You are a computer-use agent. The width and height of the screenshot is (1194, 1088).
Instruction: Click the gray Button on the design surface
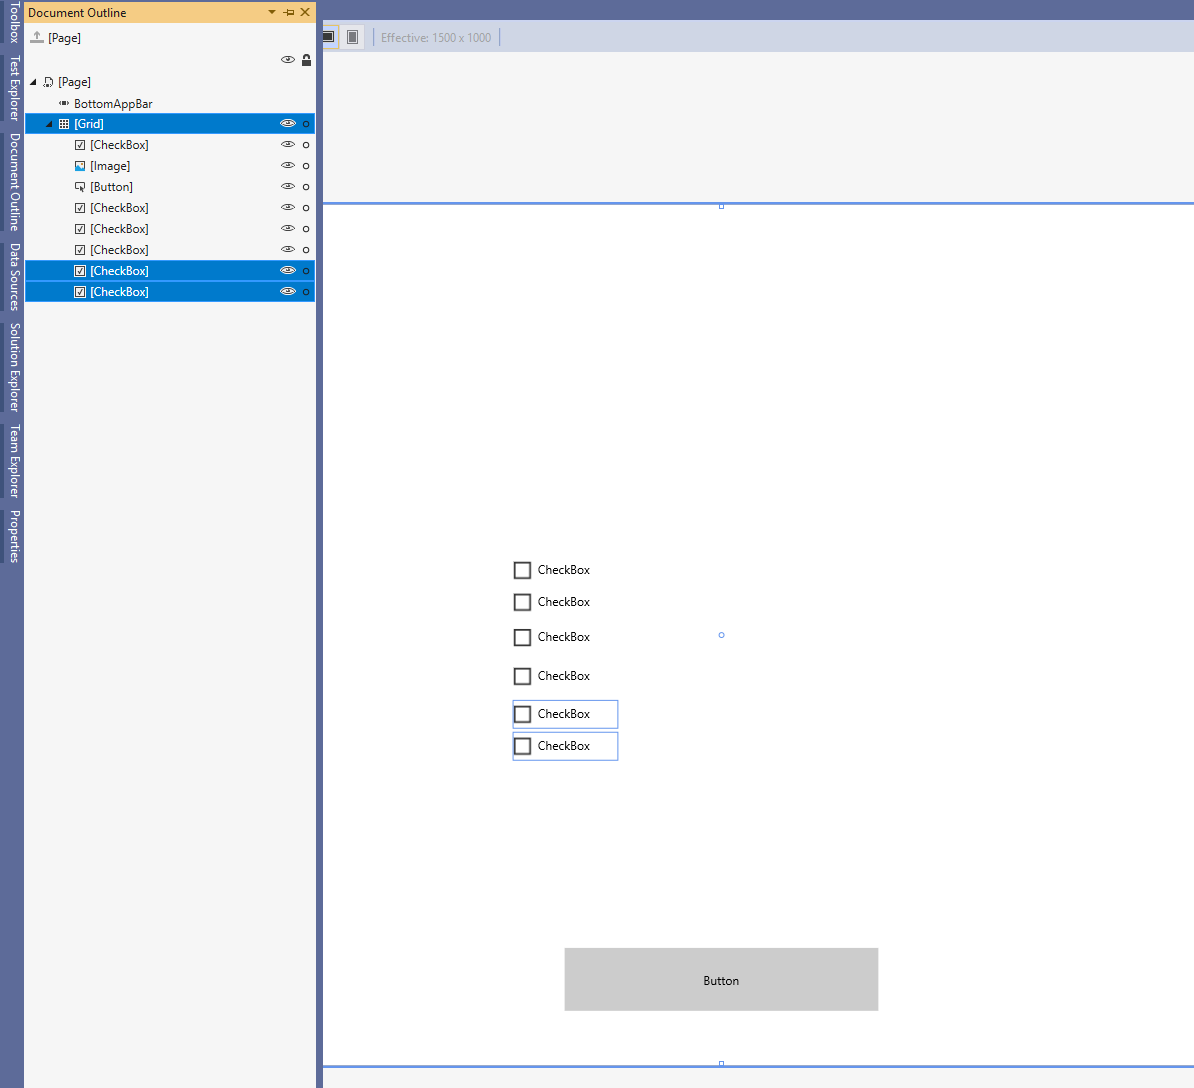(x=721, y=979)
